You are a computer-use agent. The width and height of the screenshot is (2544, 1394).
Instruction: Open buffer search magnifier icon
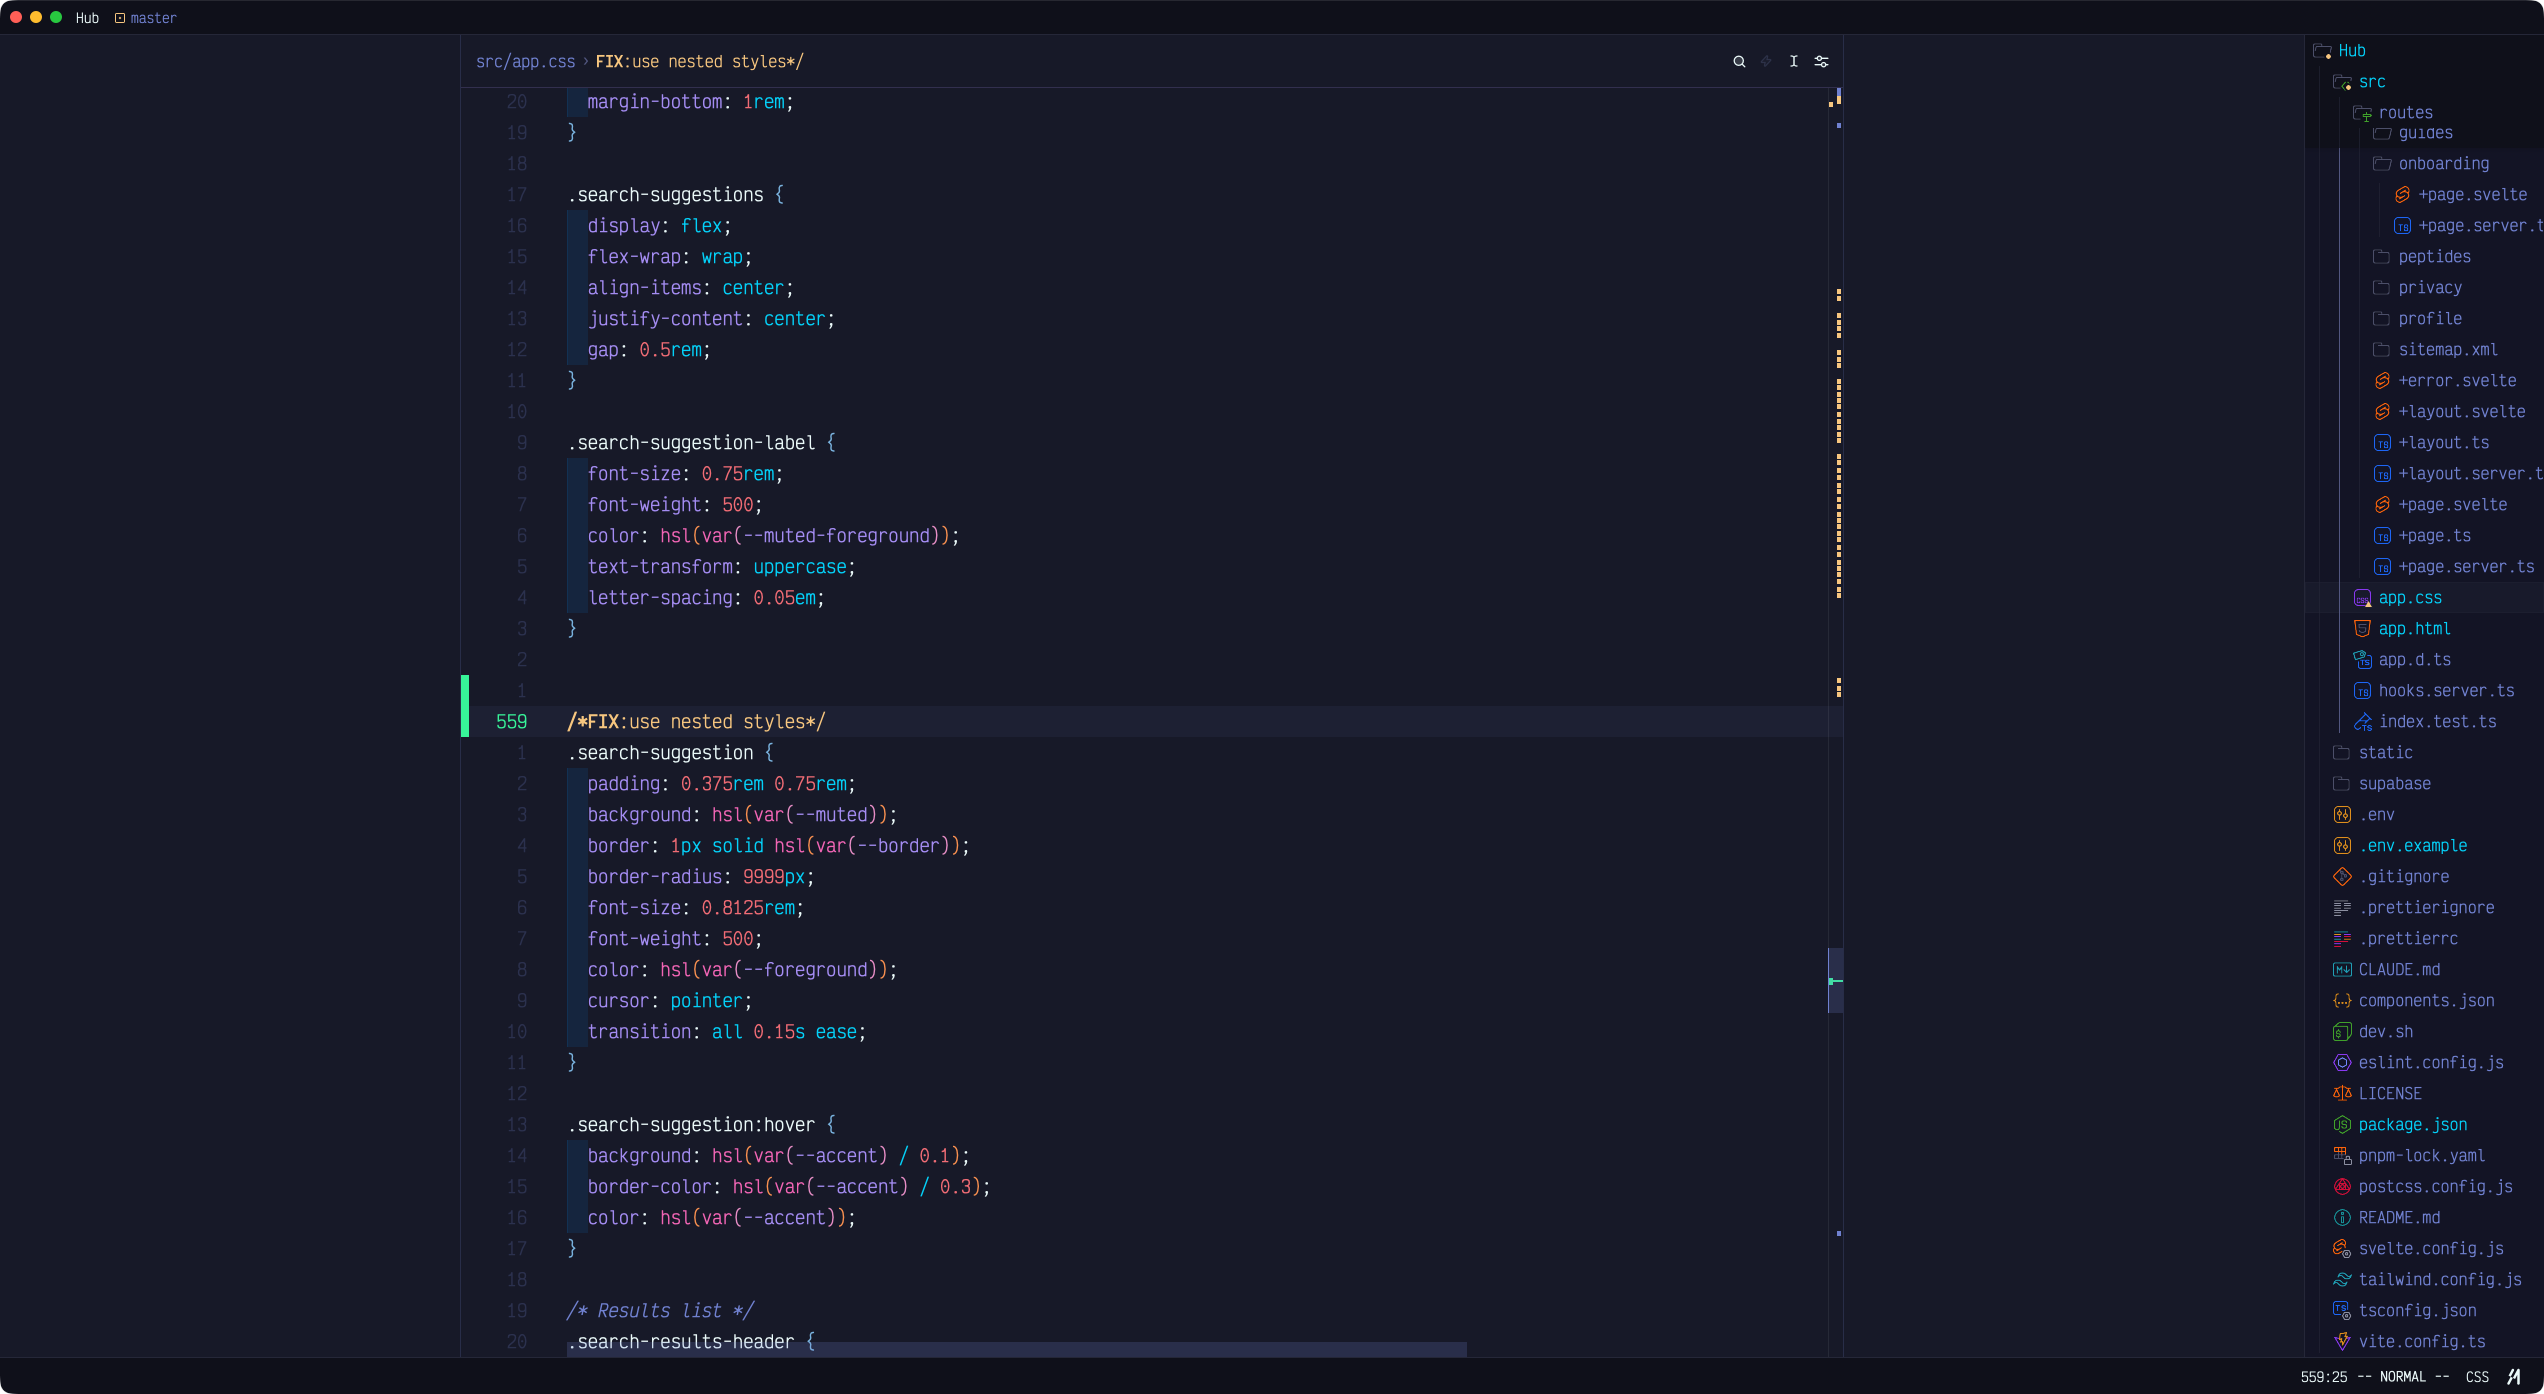1739,62
